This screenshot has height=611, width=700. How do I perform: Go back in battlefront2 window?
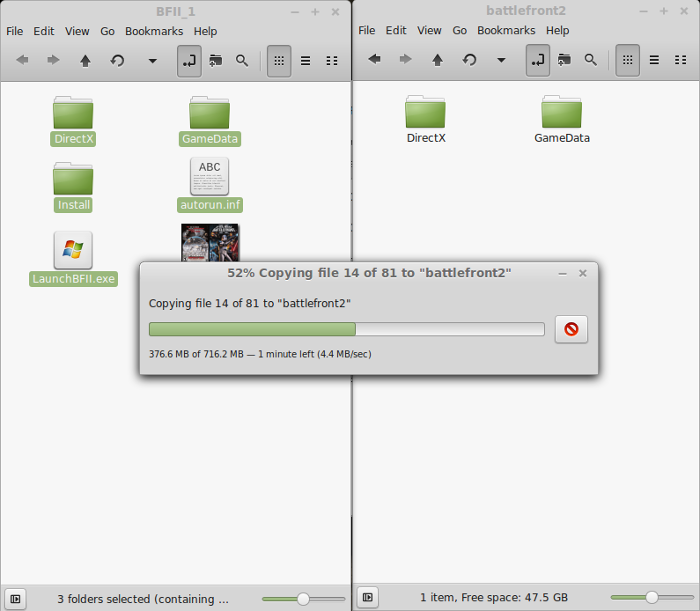pos(374,59)
